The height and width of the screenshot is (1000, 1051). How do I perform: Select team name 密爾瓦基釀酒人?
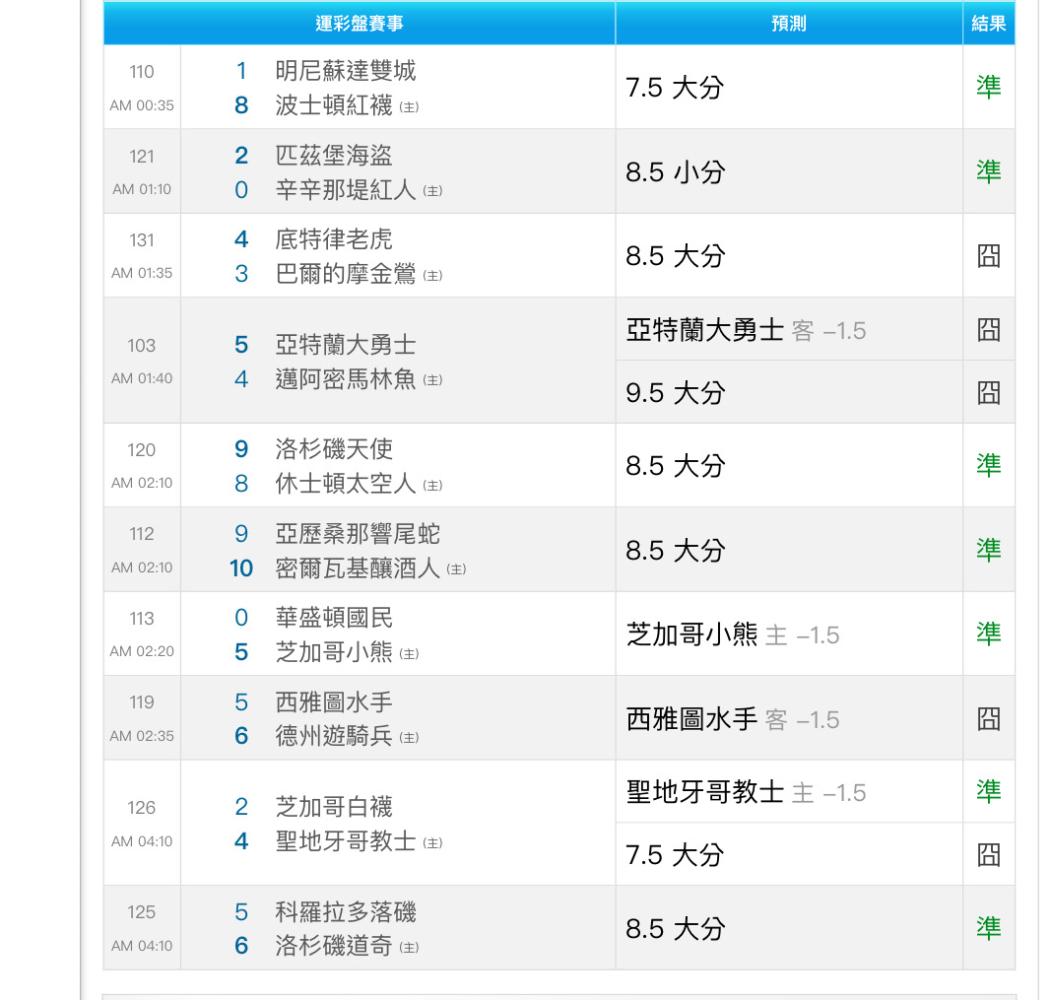(357, 568)
